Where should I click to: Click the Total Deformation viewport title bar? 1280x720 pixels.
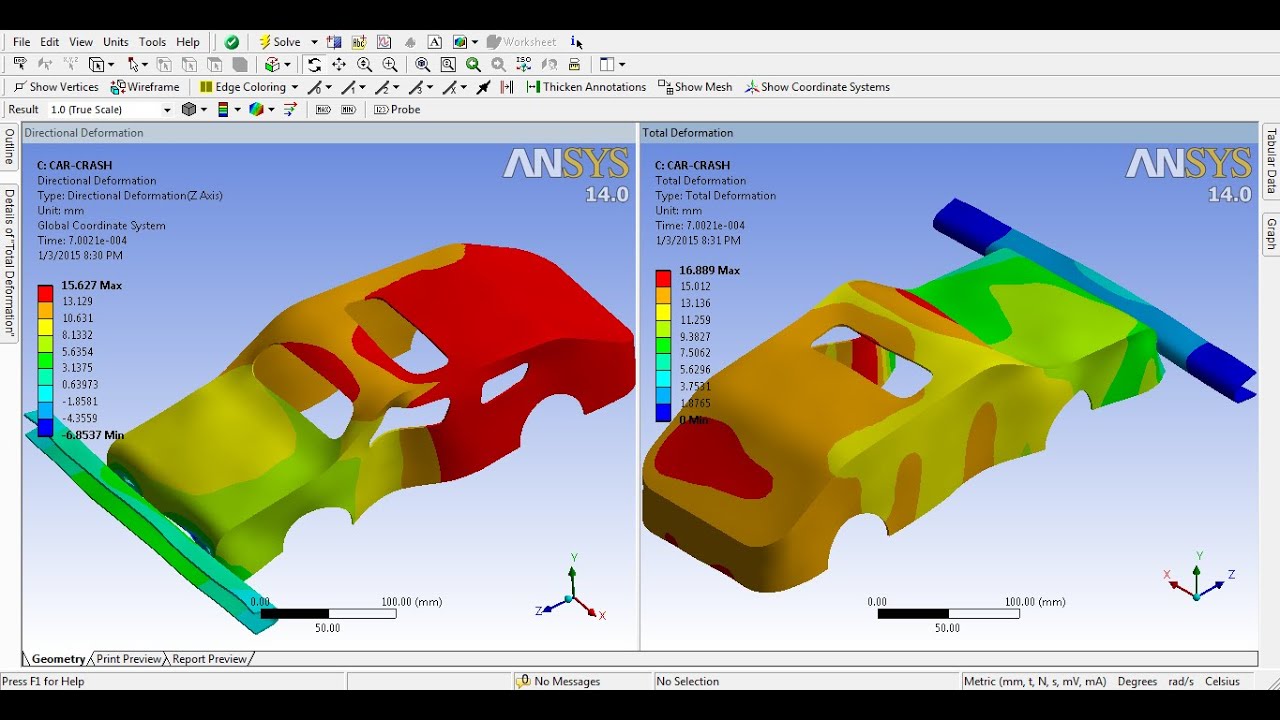click(x=948, y=132)
